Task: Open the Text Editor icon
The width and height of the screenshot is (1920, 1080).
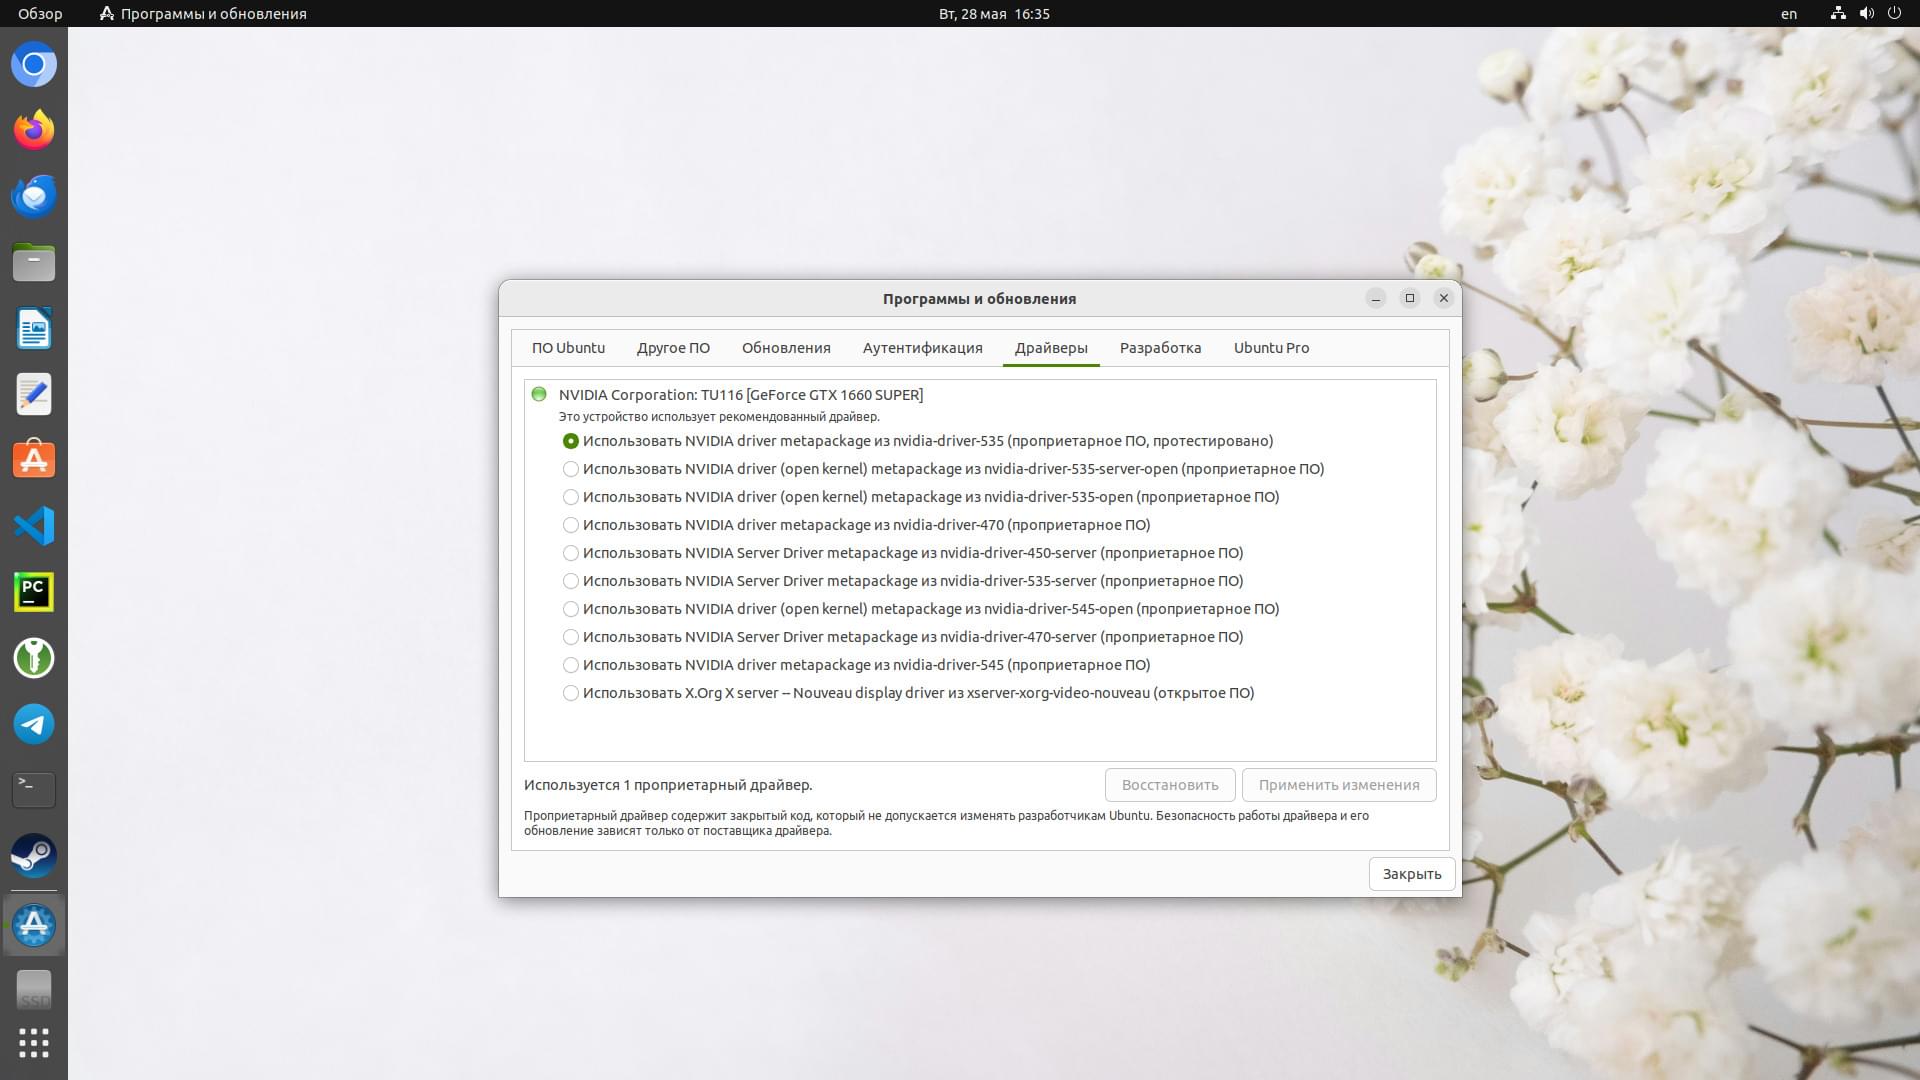Action: (x=34, y=395)
